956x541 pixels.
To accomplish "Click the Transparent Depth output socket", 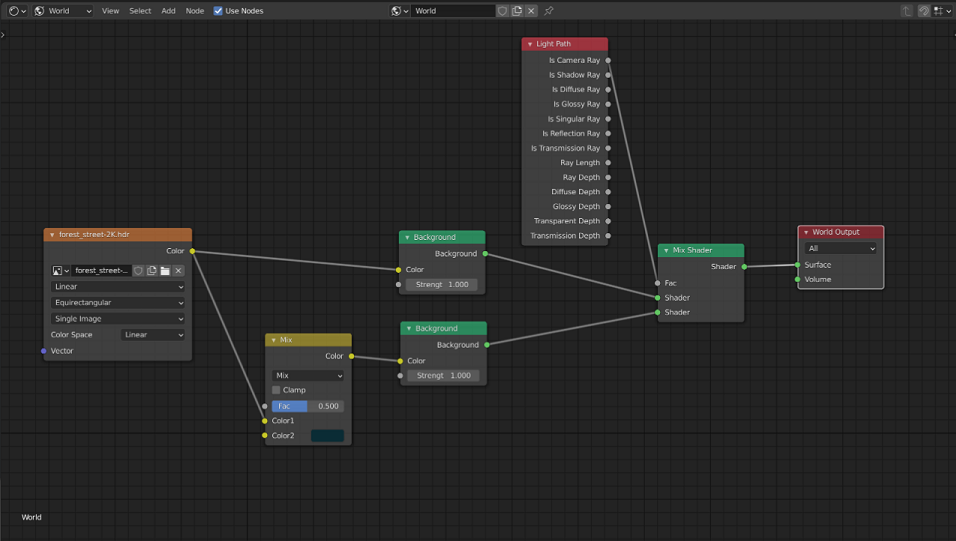I will tap(608, 221).
